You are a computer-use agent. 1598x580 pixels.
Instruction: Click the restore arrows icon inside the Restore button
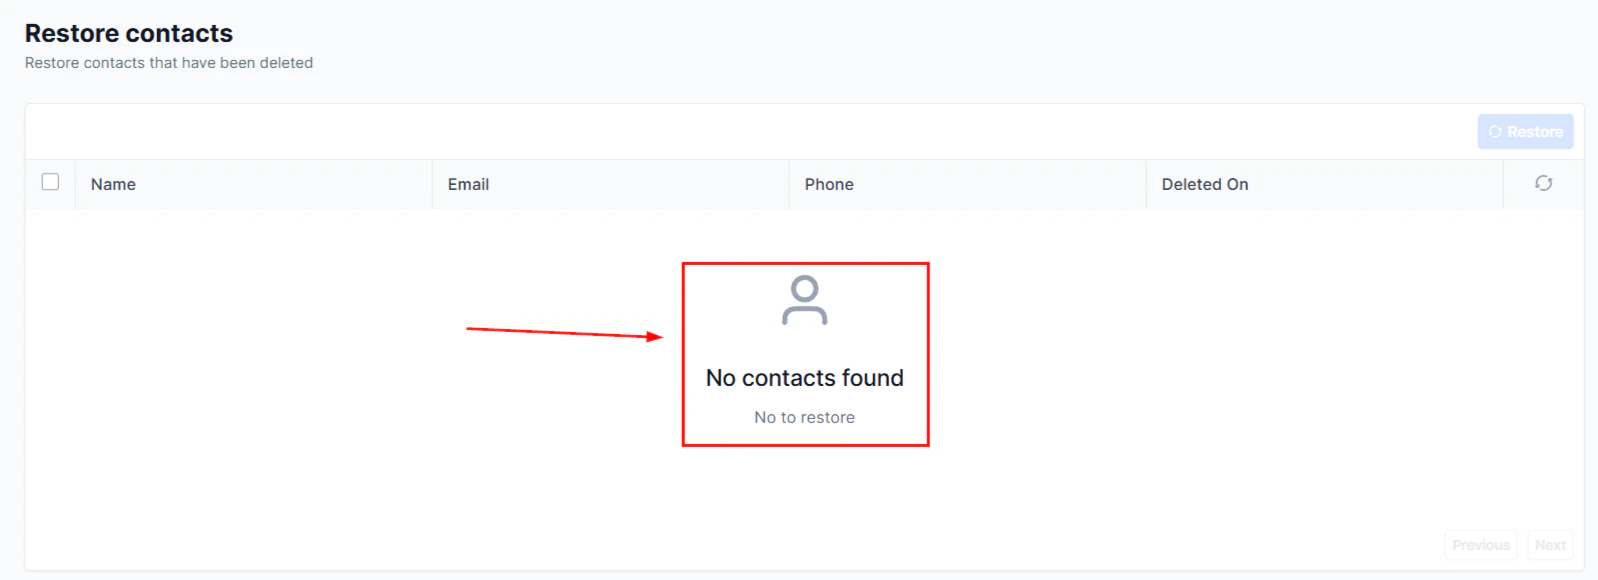(x=1496, y=131)
